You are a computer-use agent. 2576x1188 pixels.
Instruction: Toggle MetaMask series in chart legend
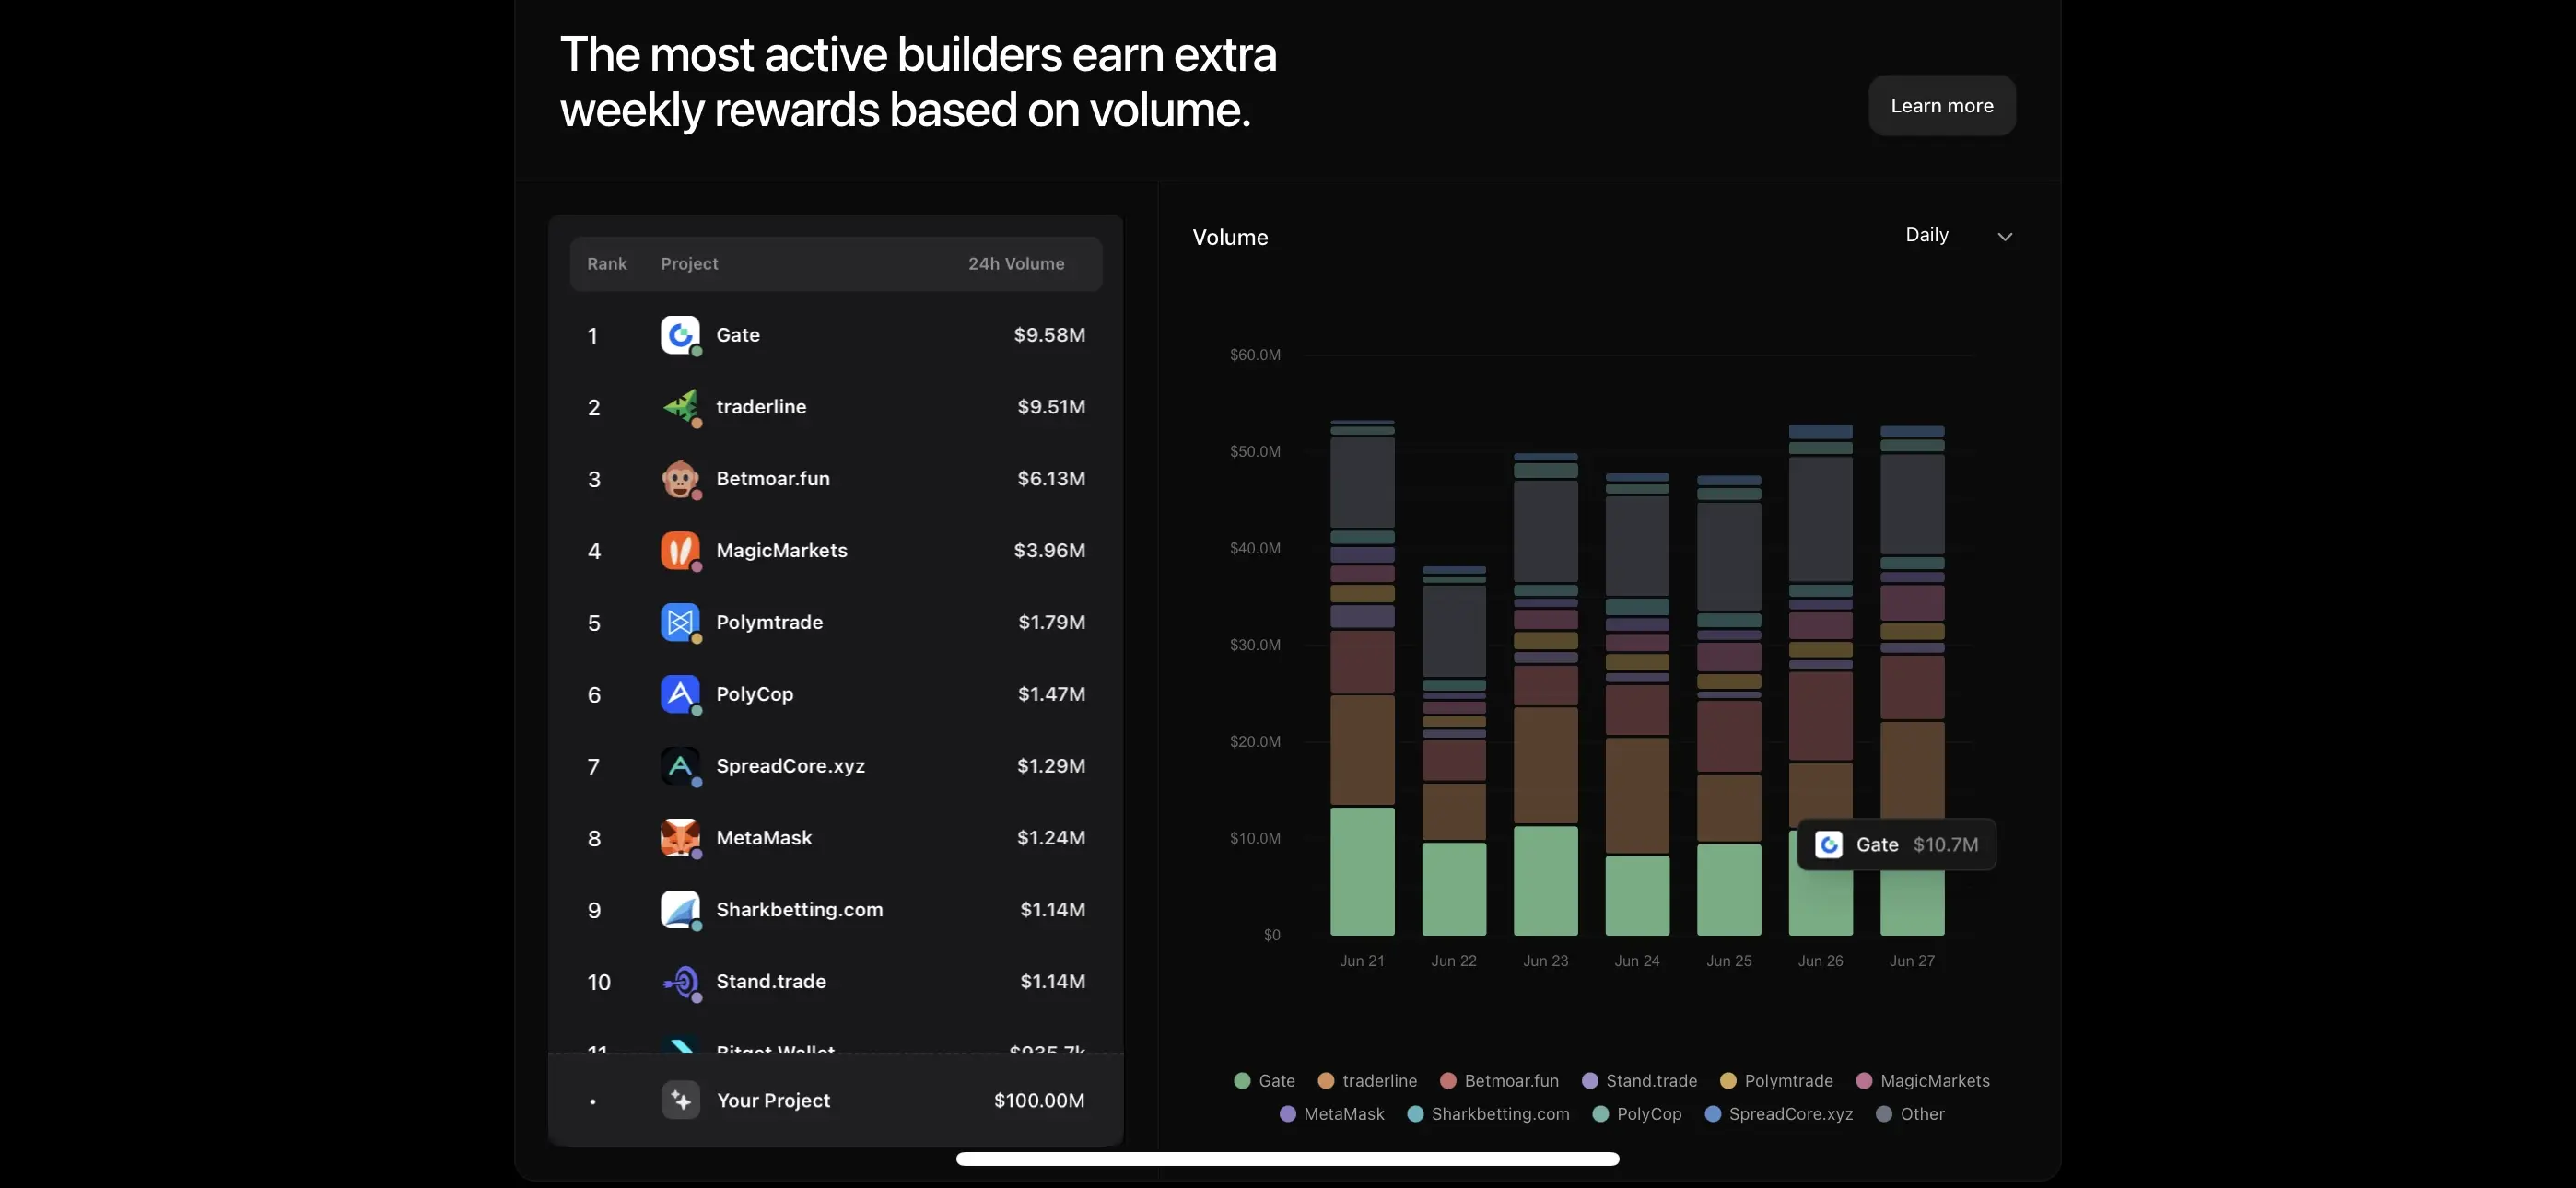(1332, 1114)
